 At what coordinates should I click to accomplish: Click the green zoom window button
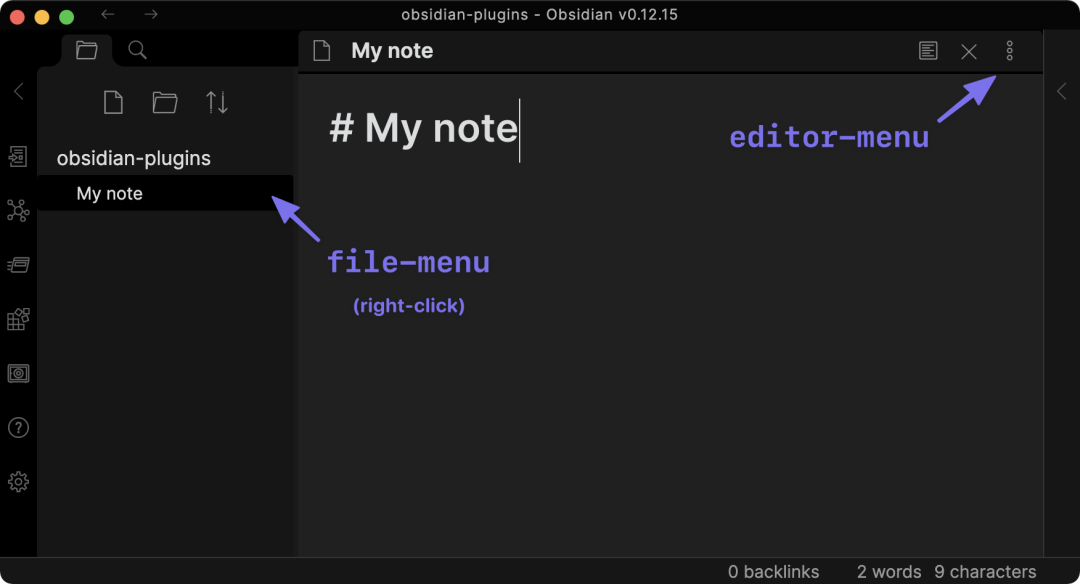pos(66,17)
